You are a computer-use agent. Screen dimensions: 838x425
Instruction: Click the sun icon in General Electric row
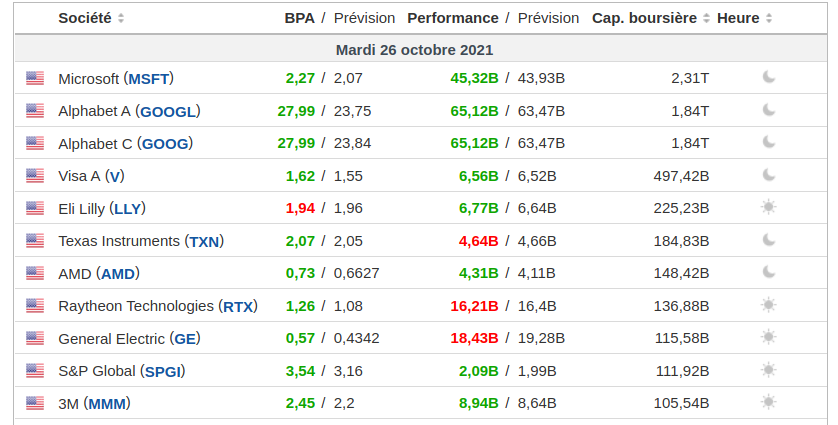768,338
